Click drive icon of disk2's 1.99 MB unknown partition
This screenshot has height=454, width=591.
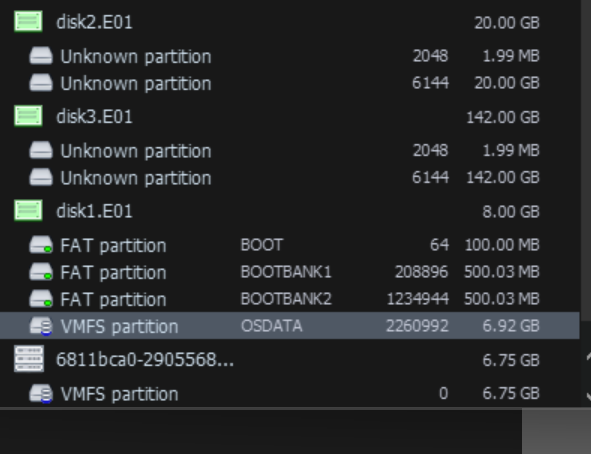41,56
